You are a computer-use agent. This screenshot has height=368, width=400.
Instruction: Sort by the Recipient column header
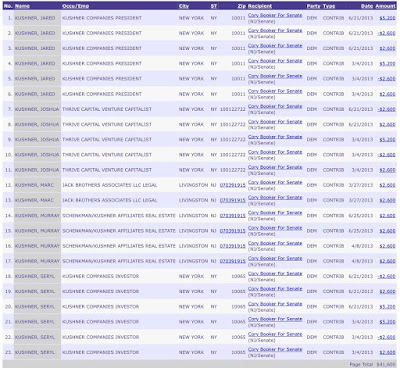(260, 6)
